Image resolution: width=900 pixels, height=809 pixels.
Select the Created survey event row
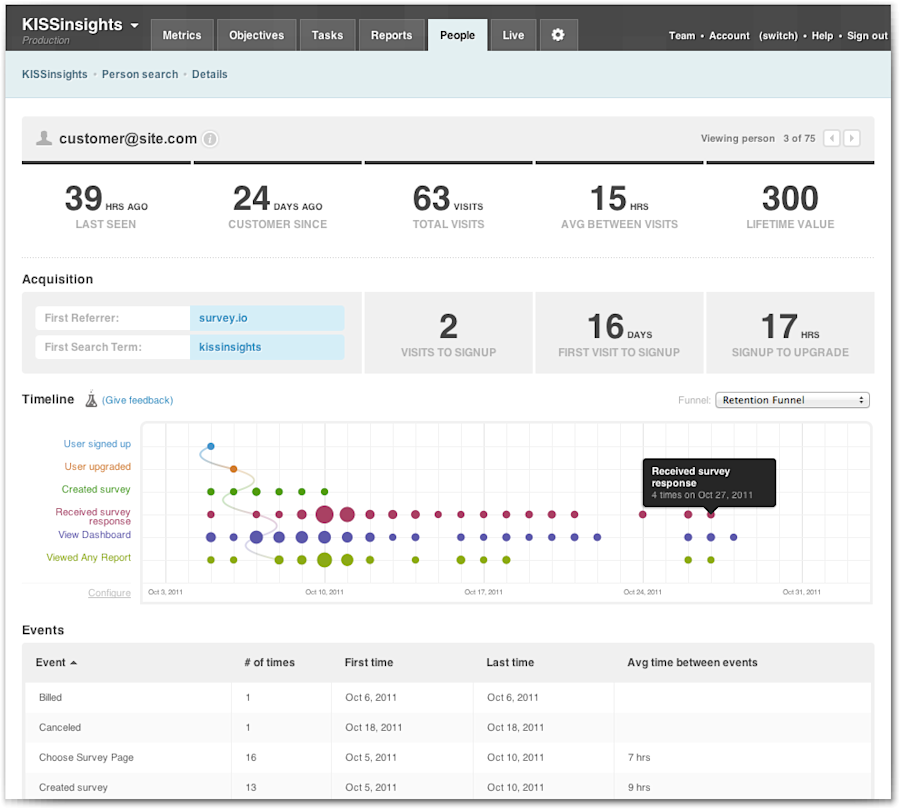[x=448, y=786]
